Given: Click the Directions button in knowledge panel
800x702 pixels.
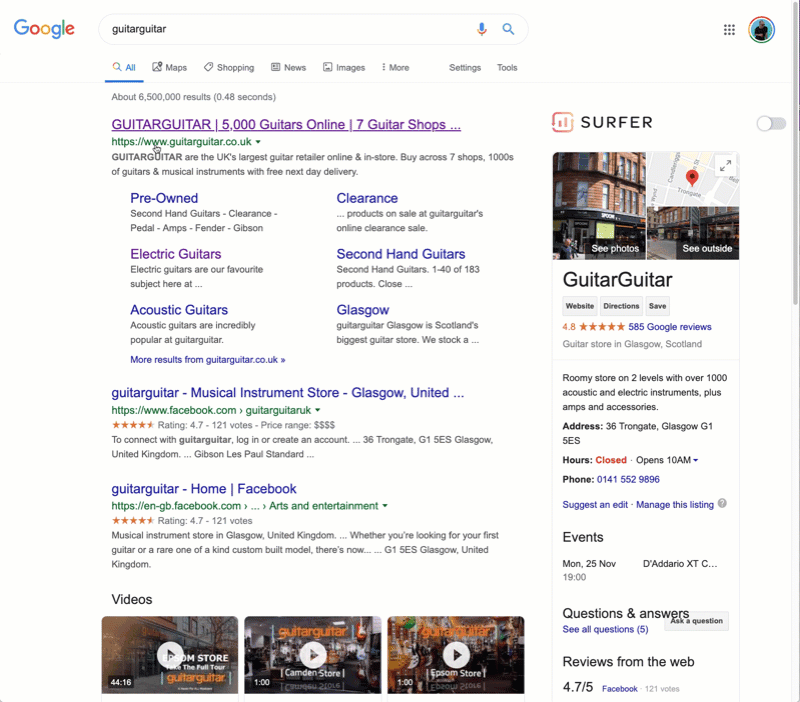Looking at the screenshot, I should coord(621,306).
